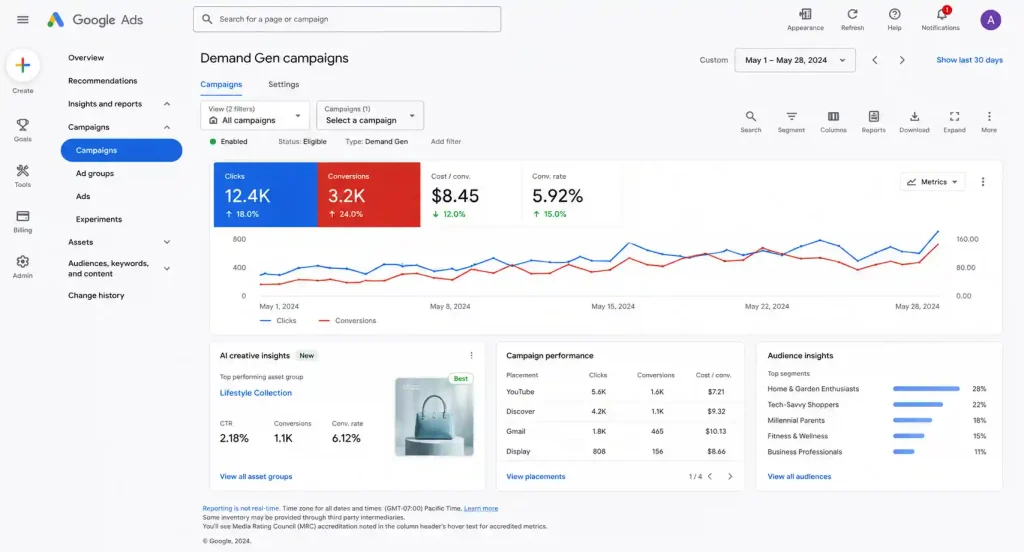Image resolution: width=1024 pixels, height=552 pixels.
Task: Open the Appearance settings icon
Action: [805, 19]
